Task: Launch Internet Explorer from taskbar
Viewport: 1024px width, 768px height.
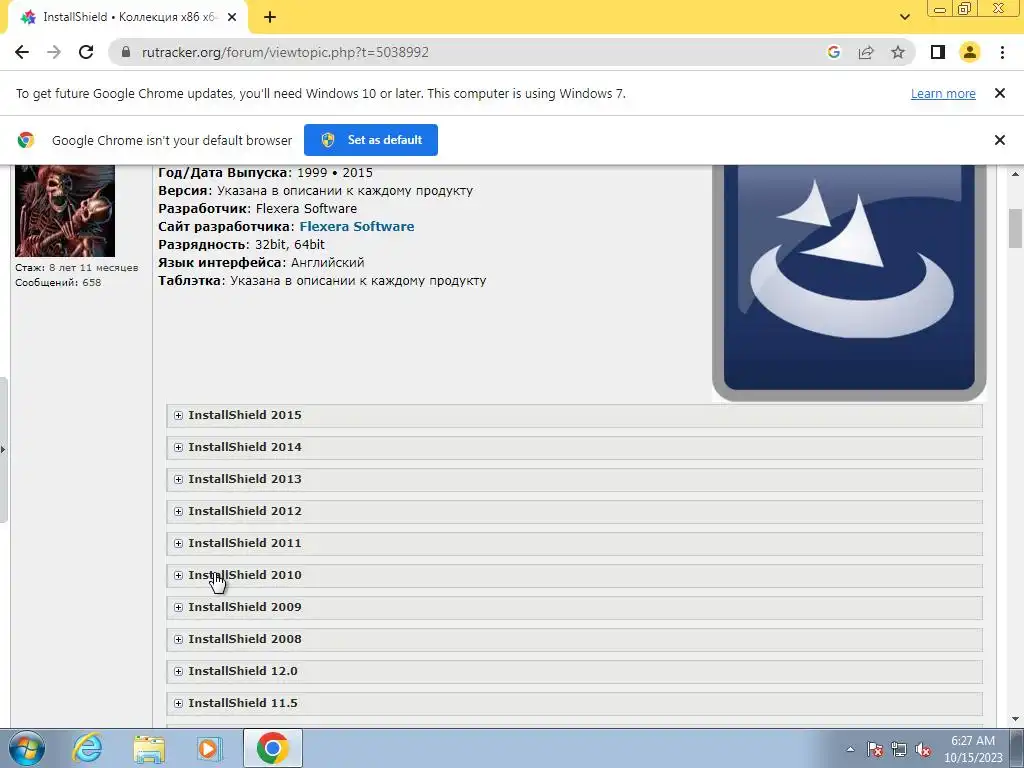Action: pos(88,748)
